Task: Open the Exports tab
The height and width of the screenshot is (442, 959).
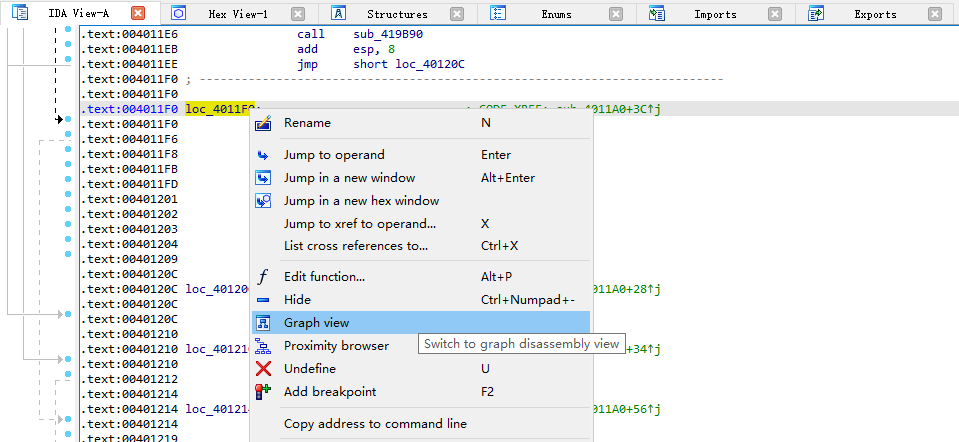Action: point(875,14)
